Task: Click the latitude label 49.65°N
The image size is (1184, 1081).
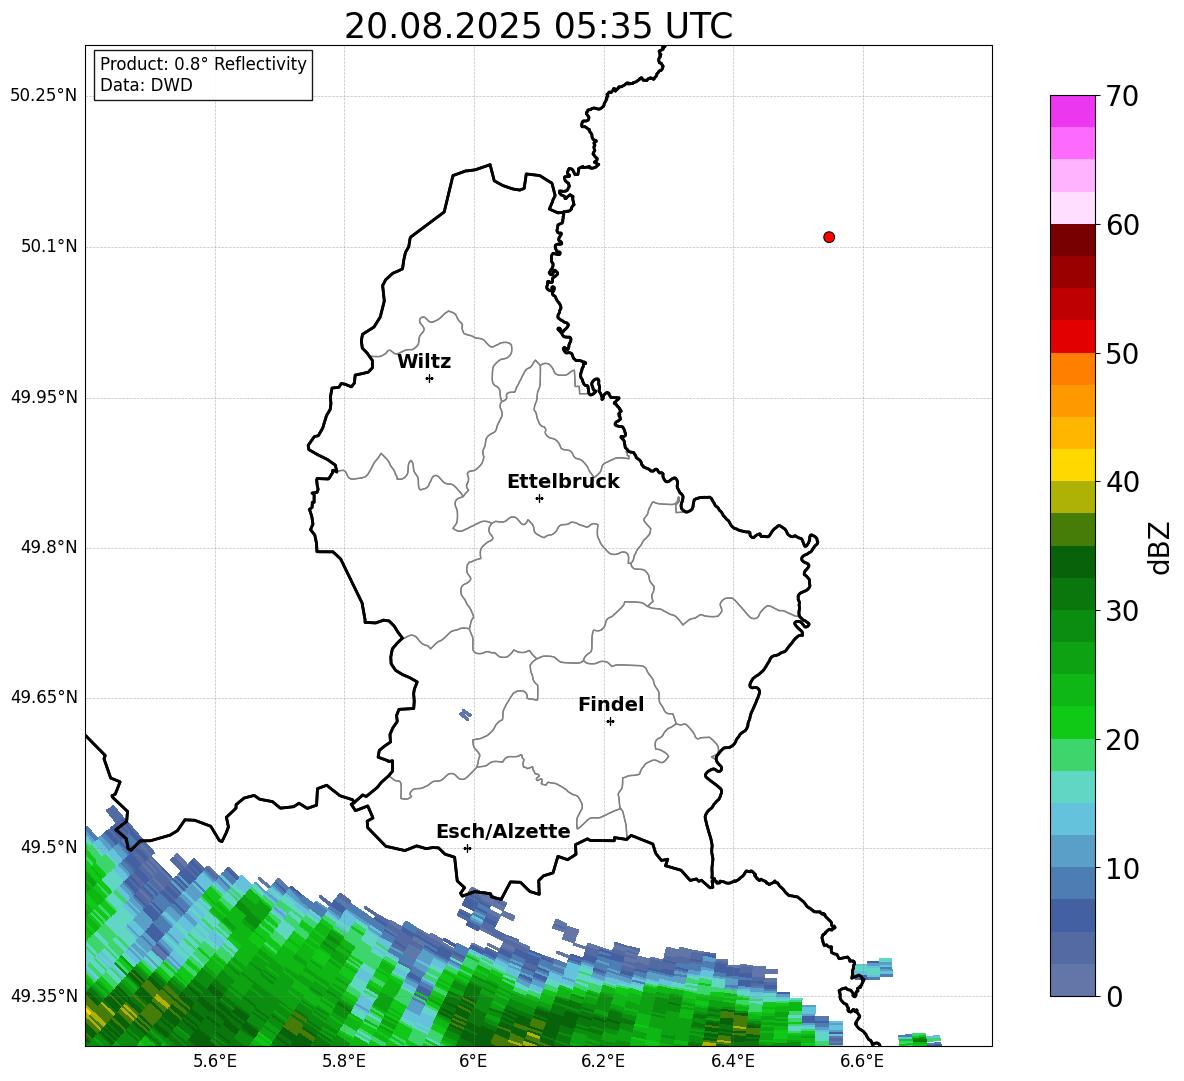Action: tap(44, 697)
